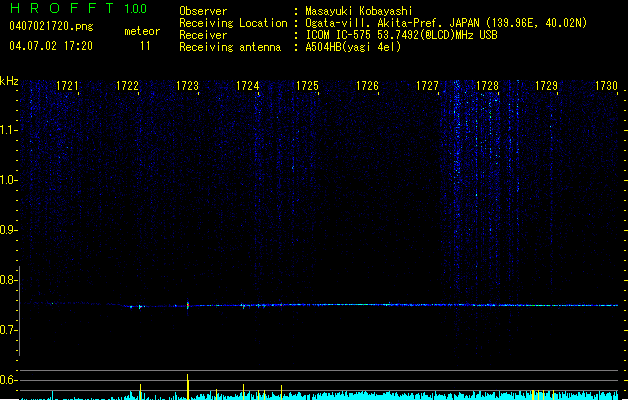Click the 1721 time marker
This screenshot has height=400, width=629.
(x=67, y=86)
